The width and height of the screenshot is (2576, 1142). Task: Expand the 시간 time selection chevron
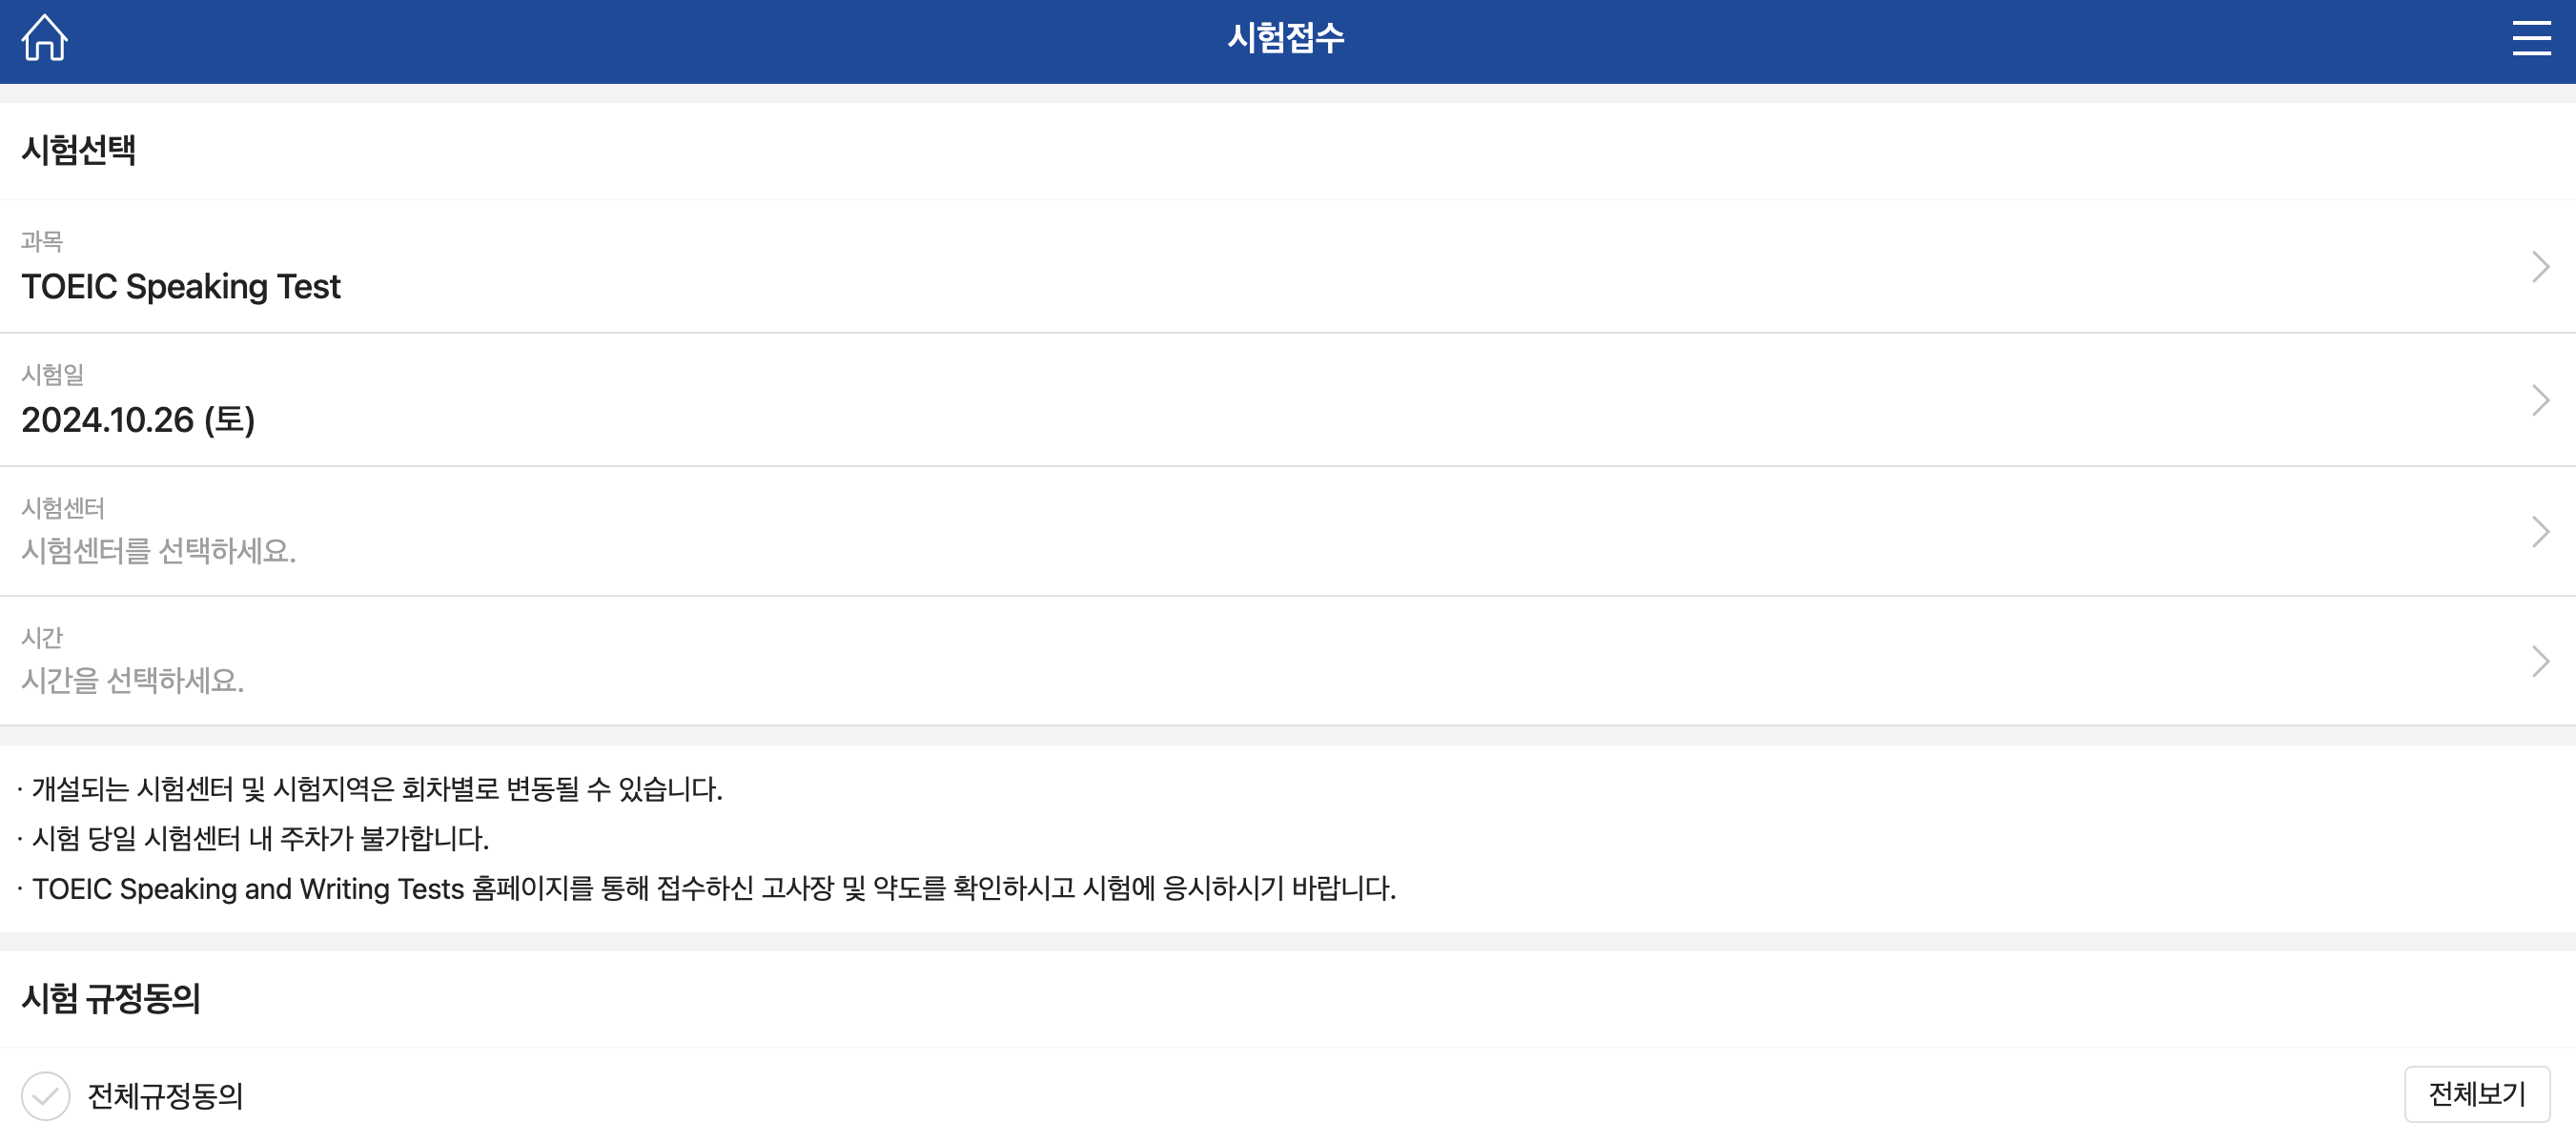click(2541, 661)
